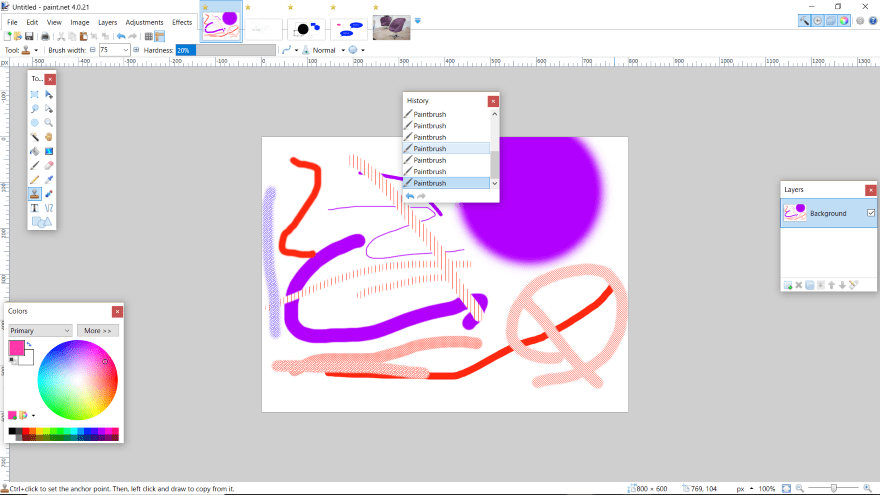Open the Primary color selector dropdown
The width and height of the screenshot is (880, 495).
click(x=40, y=330)
